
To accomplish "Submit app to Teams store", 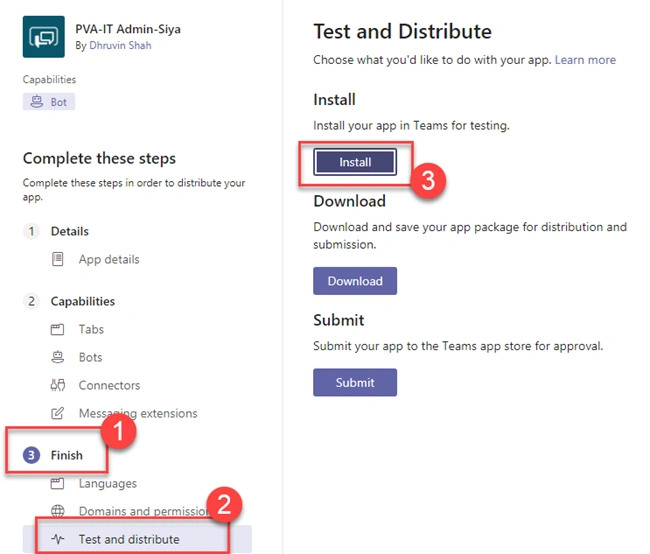I will click(355, 382).
